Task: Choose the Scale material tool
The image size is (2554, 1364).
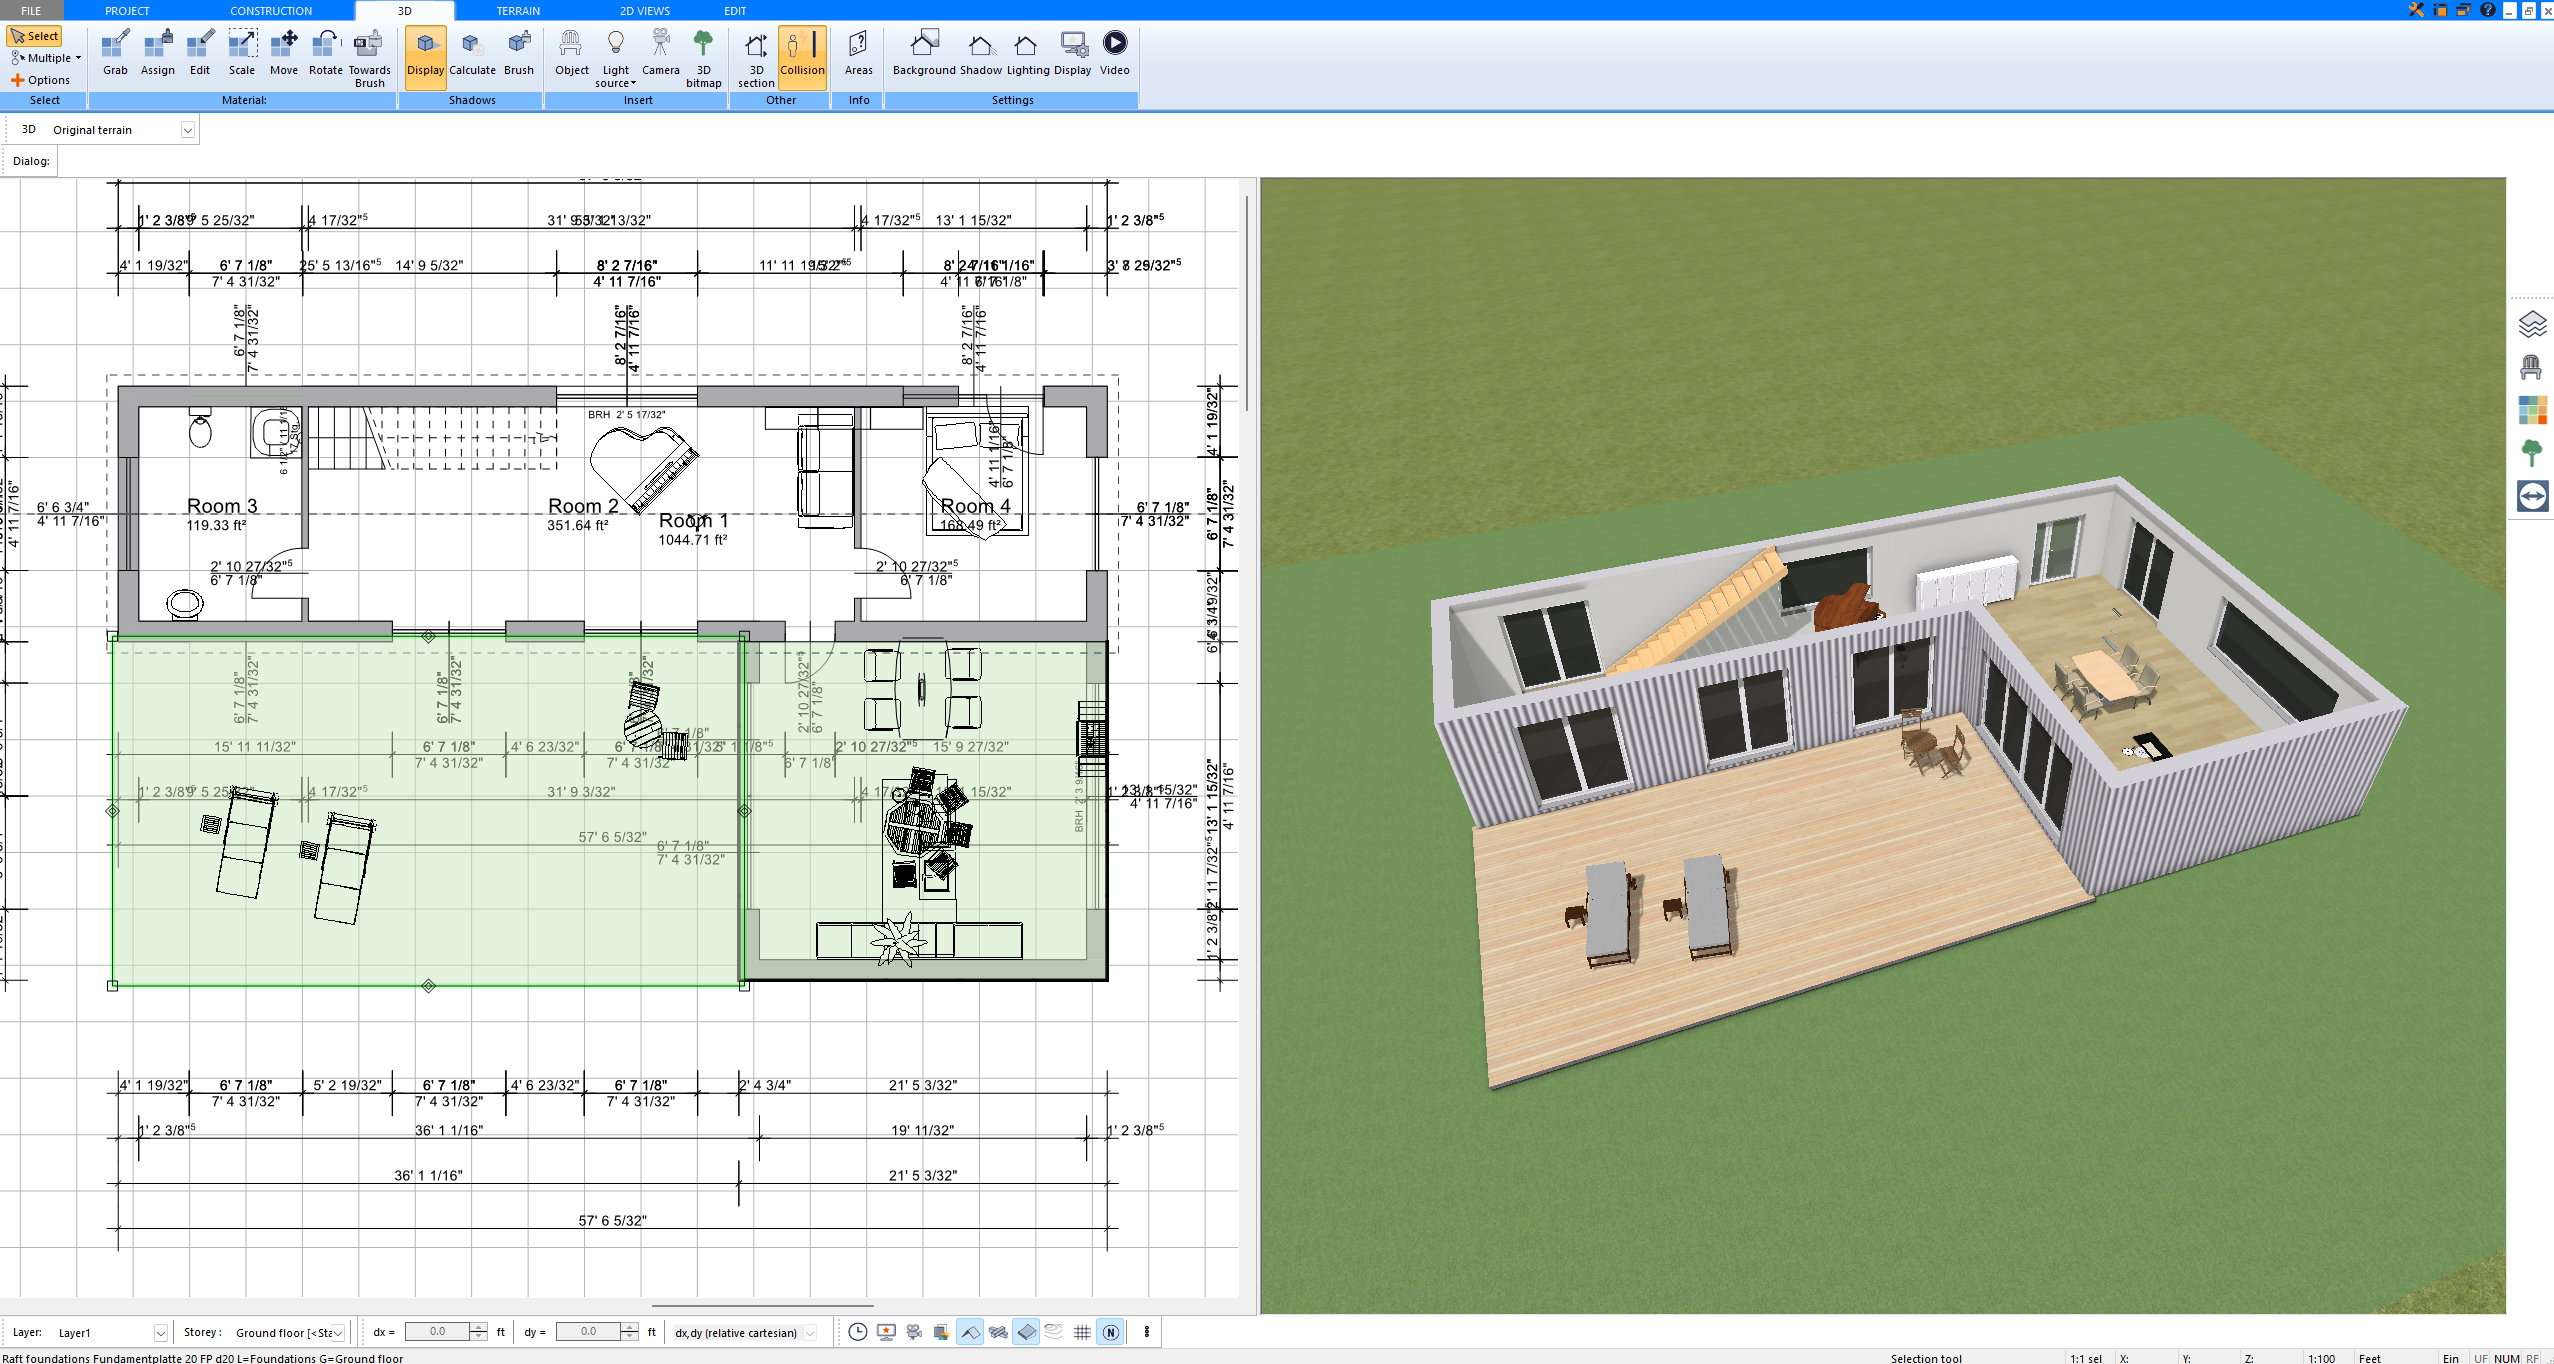Action: click(242, 54)
